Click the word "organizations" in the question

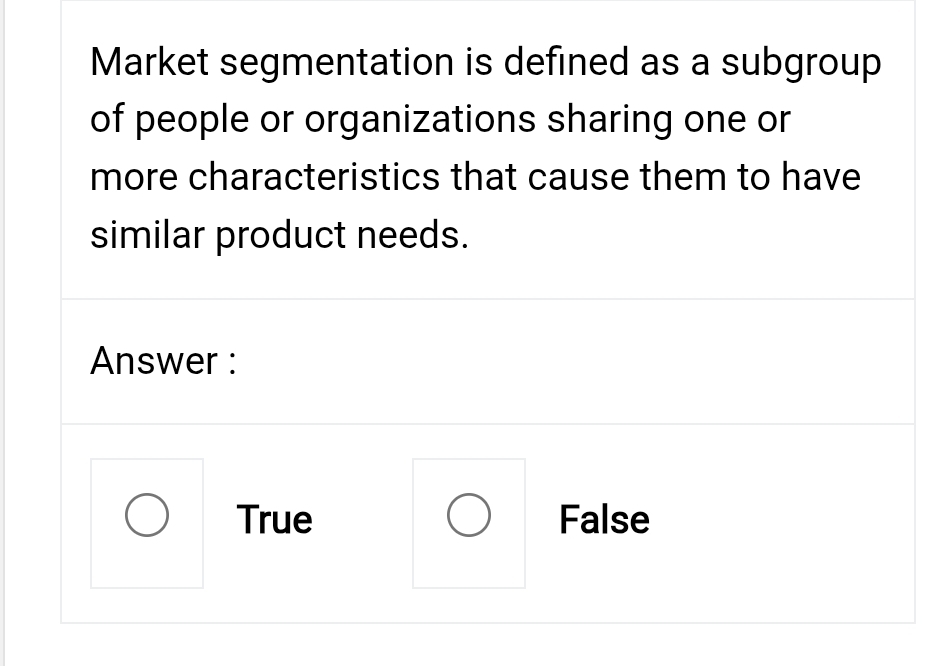click(419, 120)
